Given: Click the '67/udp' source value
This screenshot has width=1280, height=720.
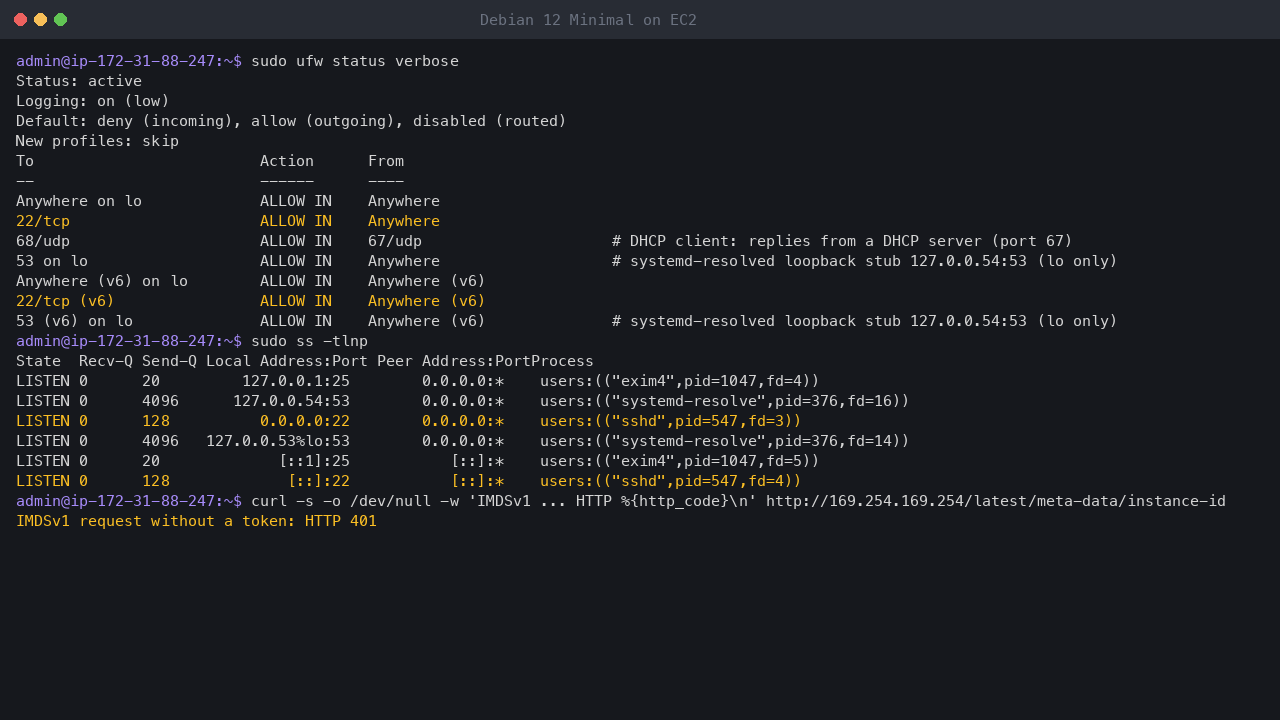Looking at the screenshot, I should (395, 241).
